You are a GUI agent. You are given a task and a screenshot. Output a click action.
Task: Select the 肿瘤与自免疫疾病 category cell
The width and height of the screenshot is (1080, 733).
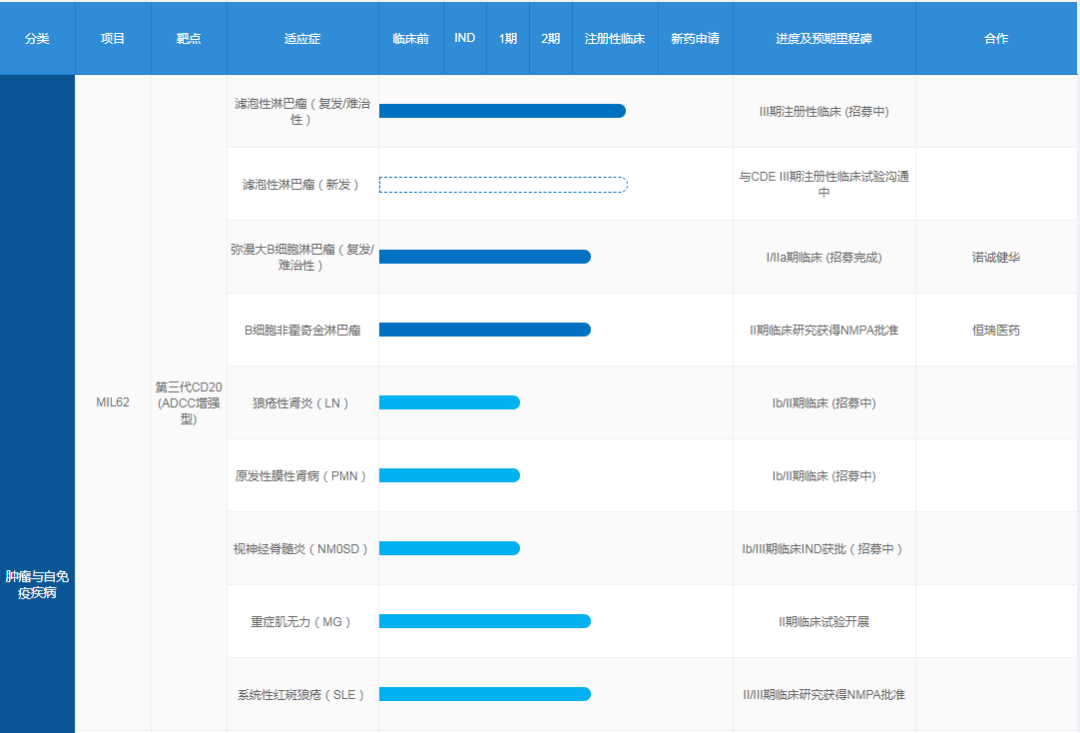click(37, 585)
